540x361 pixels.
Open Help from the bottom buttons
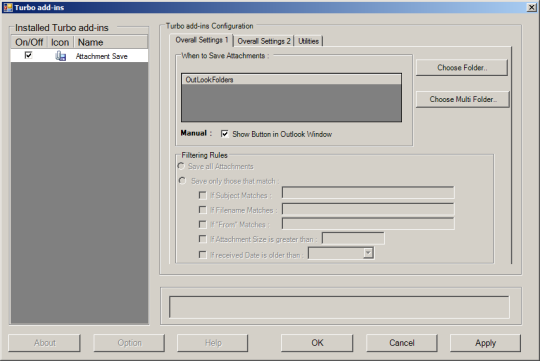pos(212,343)
